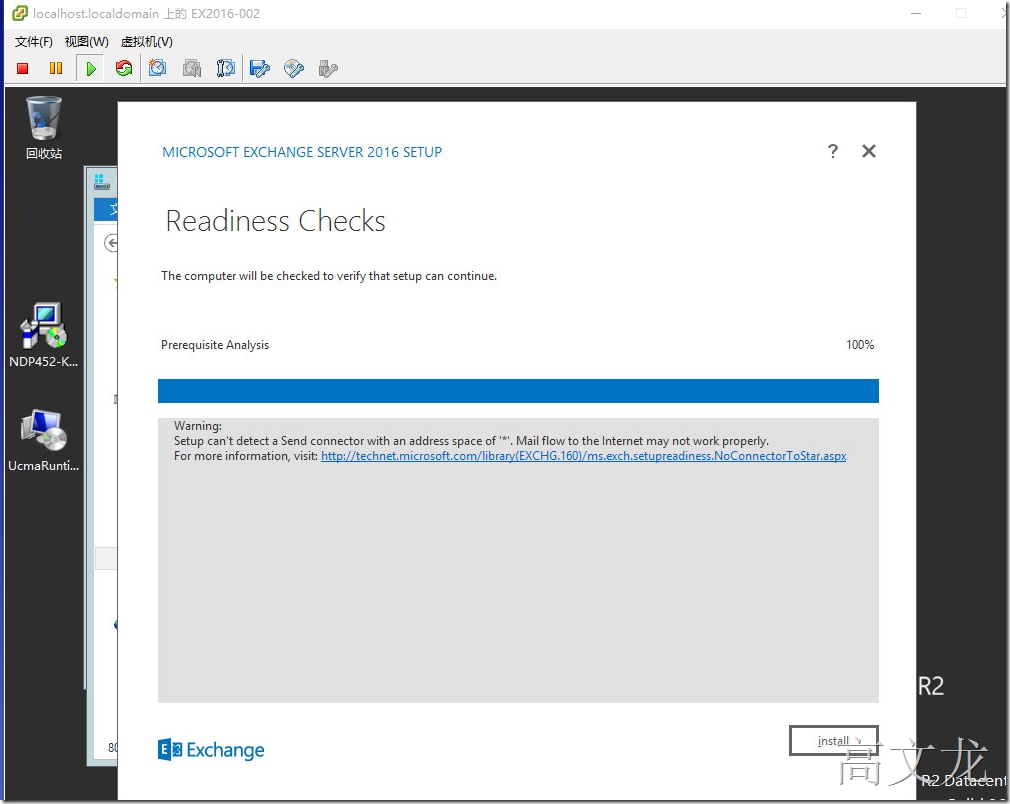Screen dimensions: 1010x804
Task: Click the Exchange logo at bottom
Action: click(211, 750)
